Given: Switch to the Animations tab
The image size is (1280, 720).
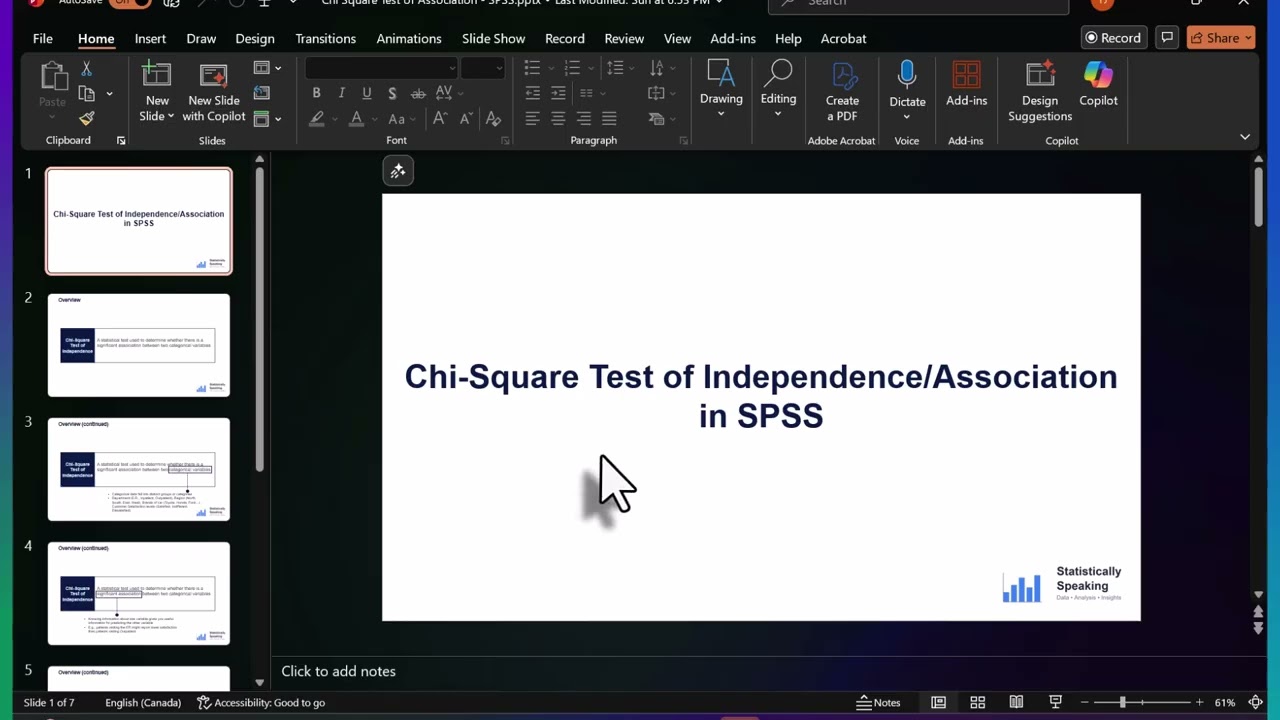Looking at the screenshot, I should [x=409, y=38].
